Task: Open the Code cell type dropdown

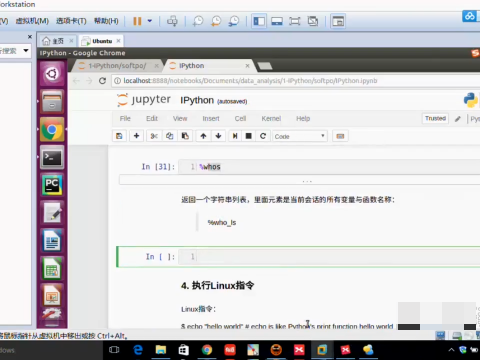Action: click(300, 136)
